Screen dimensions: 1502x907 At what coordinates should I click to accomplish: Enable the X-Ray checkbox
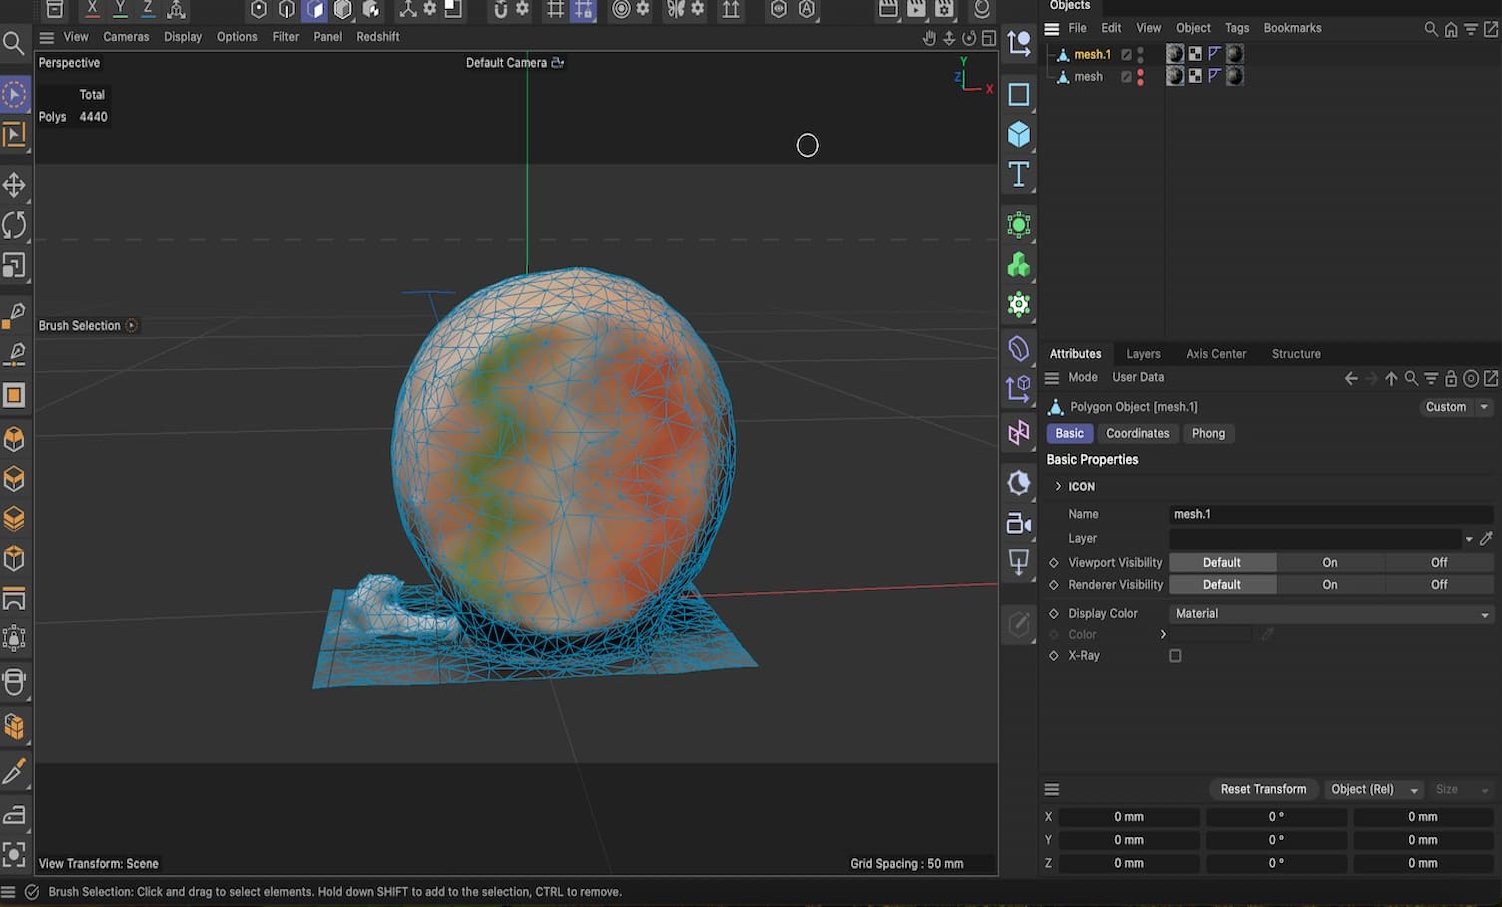coord(1175,655)
